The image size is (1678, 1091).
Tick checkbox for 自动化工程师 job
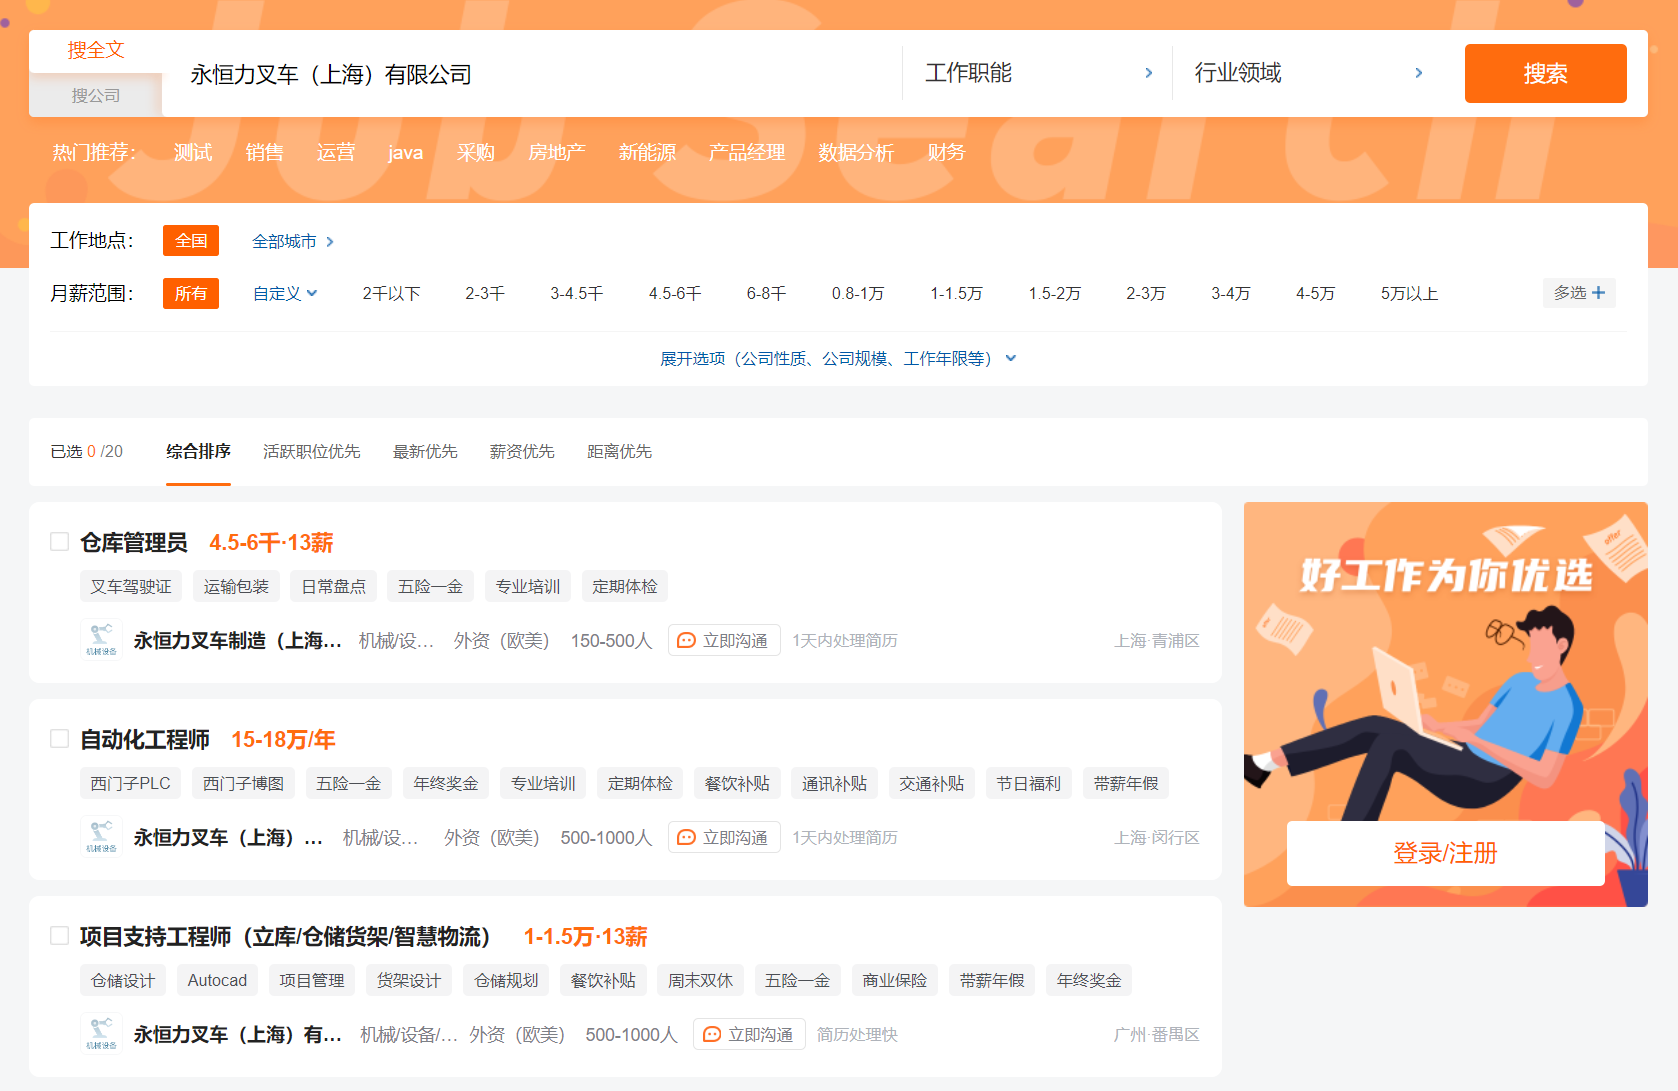tap(60, 739)
